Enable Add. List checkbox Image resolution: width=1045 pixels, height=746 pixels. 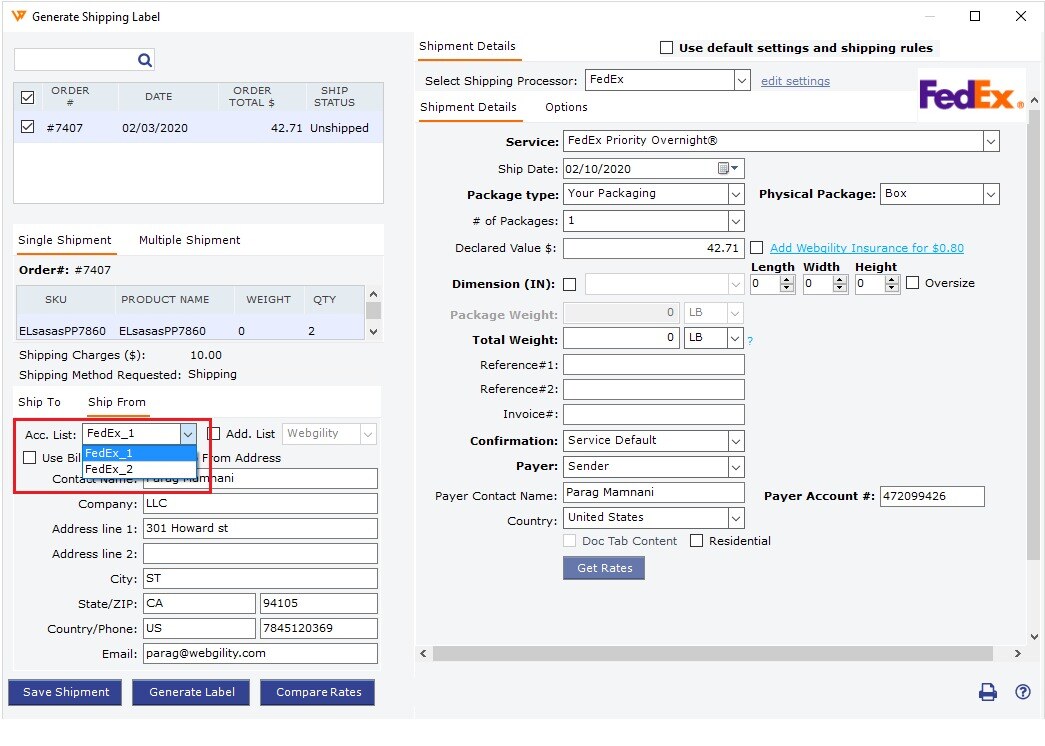click(214, 433)
